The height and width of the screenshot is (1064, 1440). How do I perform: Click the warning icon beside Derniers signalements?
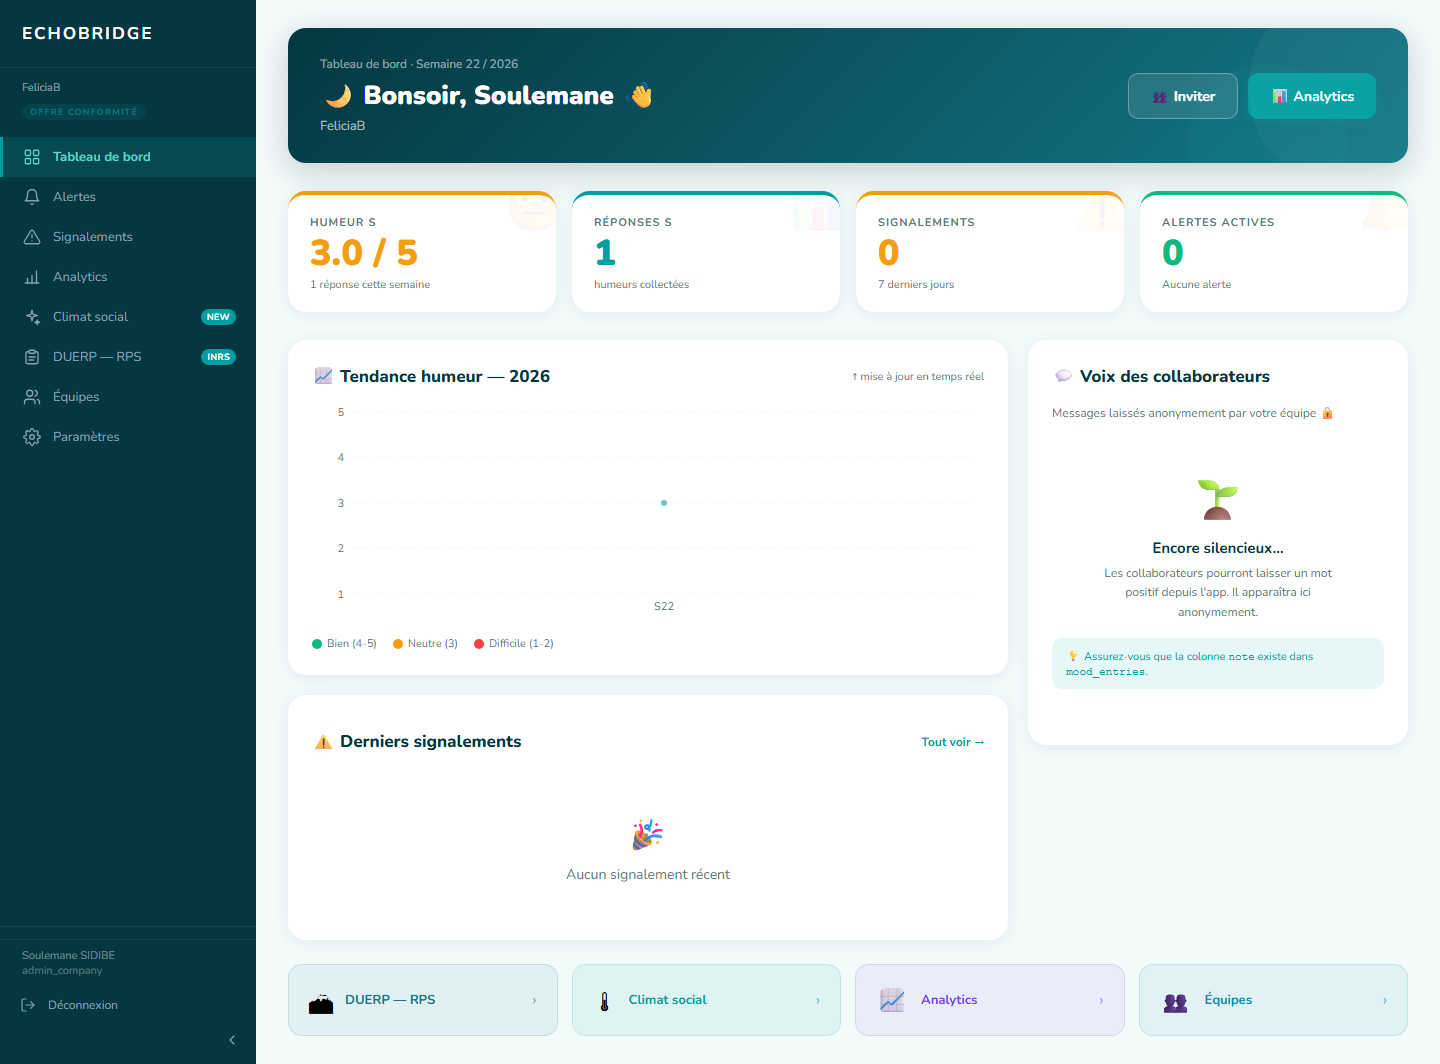click(323, 742)
